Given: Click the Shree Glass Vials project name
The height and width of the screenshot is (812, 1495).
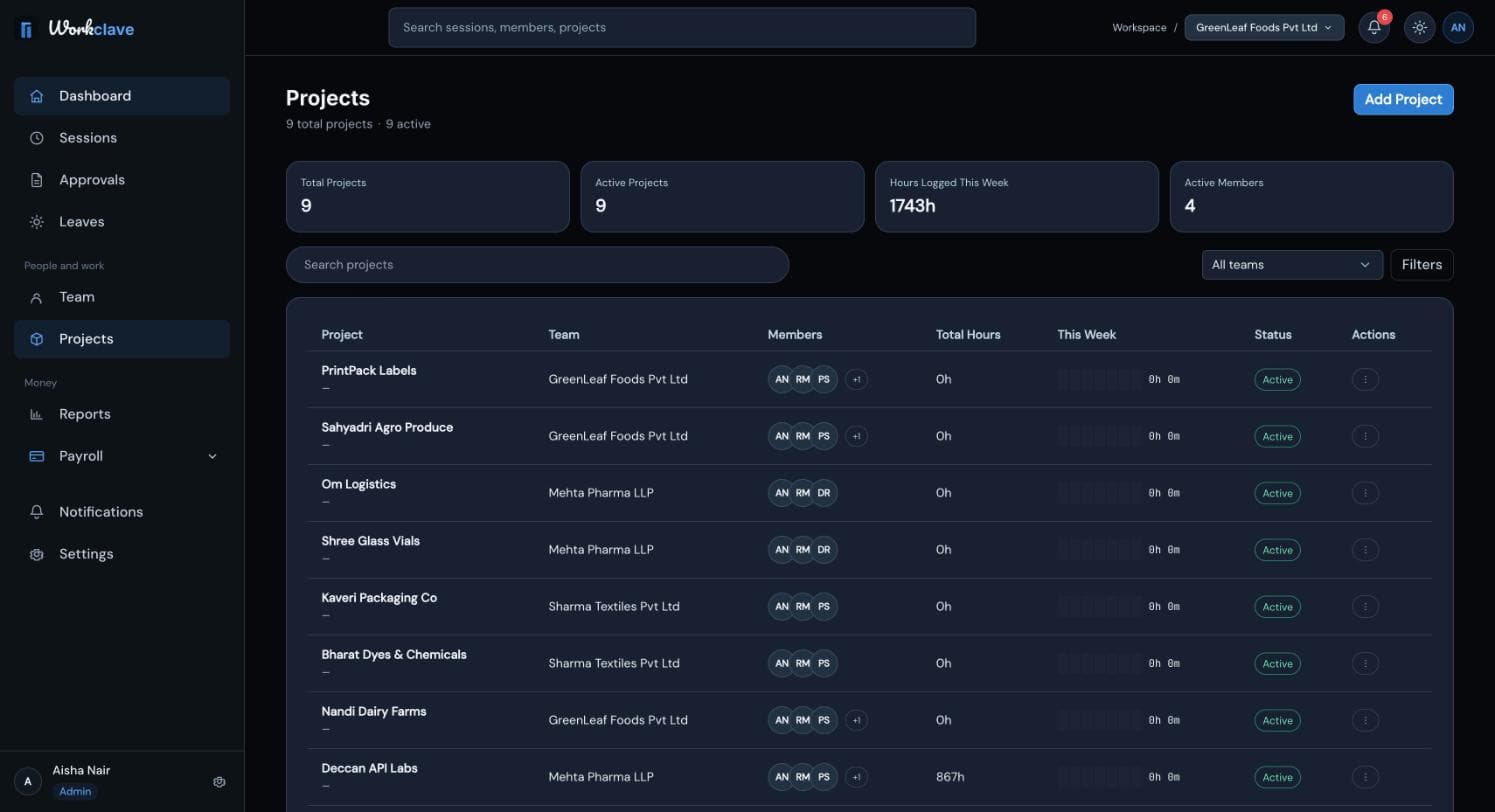Looking at the screenshot, I should [x=371, y=541].
